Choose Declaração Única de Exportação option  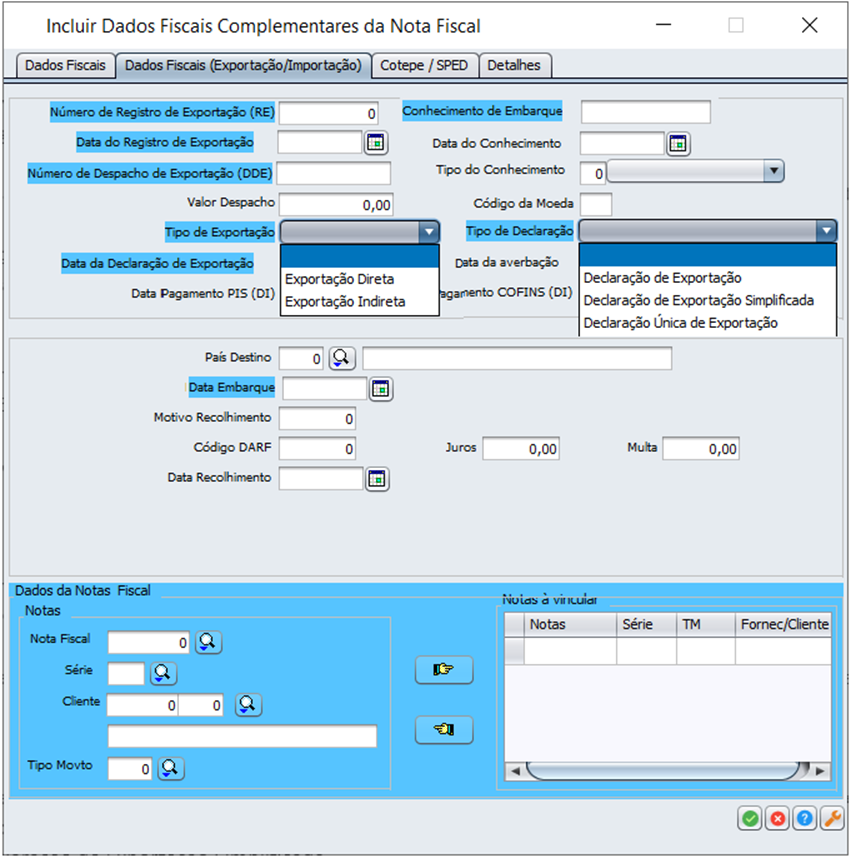point(708,323)
